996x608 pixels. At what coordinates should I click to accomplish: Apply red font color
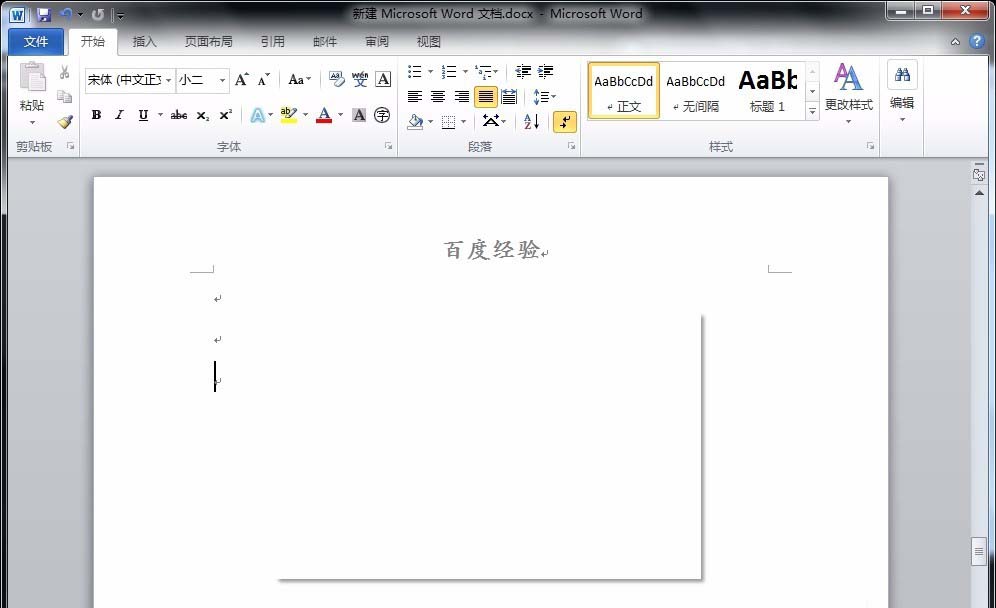click(x=324, y=115)
